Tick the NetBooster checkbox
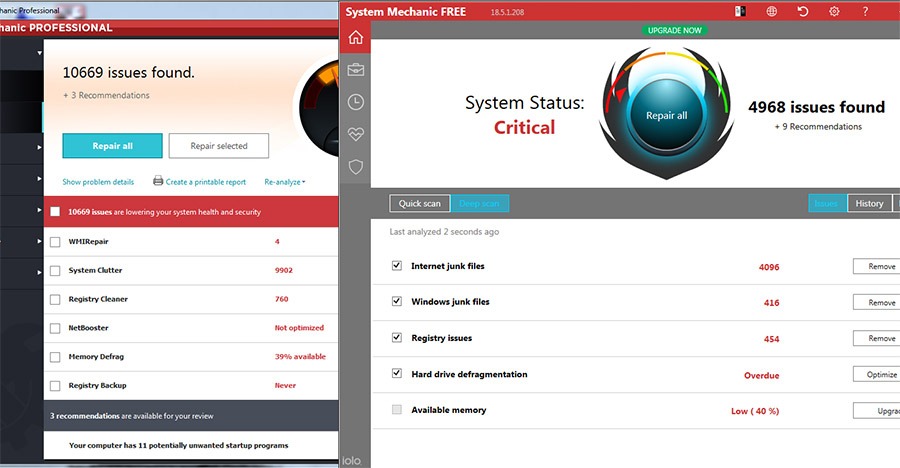900x468 pixels. tap(55, 328)
